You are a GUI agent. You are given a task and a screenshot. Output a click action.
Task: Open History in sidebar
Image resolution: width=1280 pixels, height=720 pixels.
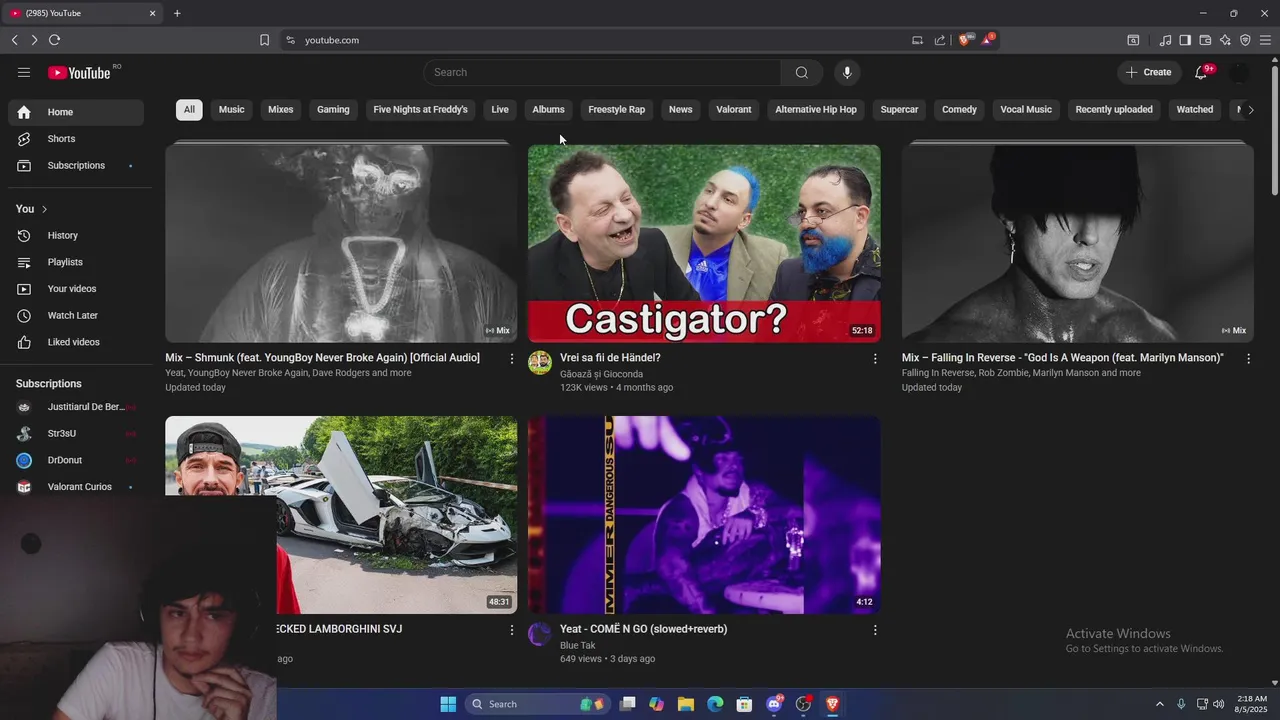coord(76,235)
